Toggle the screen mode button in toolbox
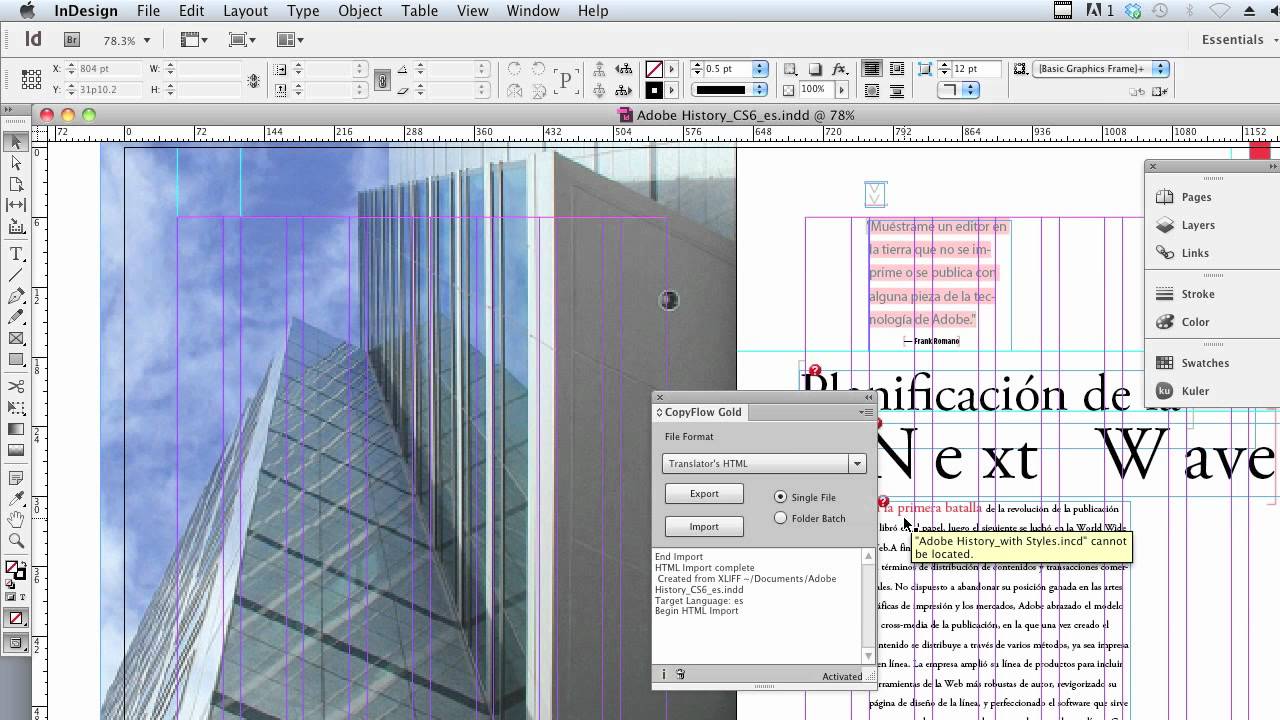 (16, 644)
